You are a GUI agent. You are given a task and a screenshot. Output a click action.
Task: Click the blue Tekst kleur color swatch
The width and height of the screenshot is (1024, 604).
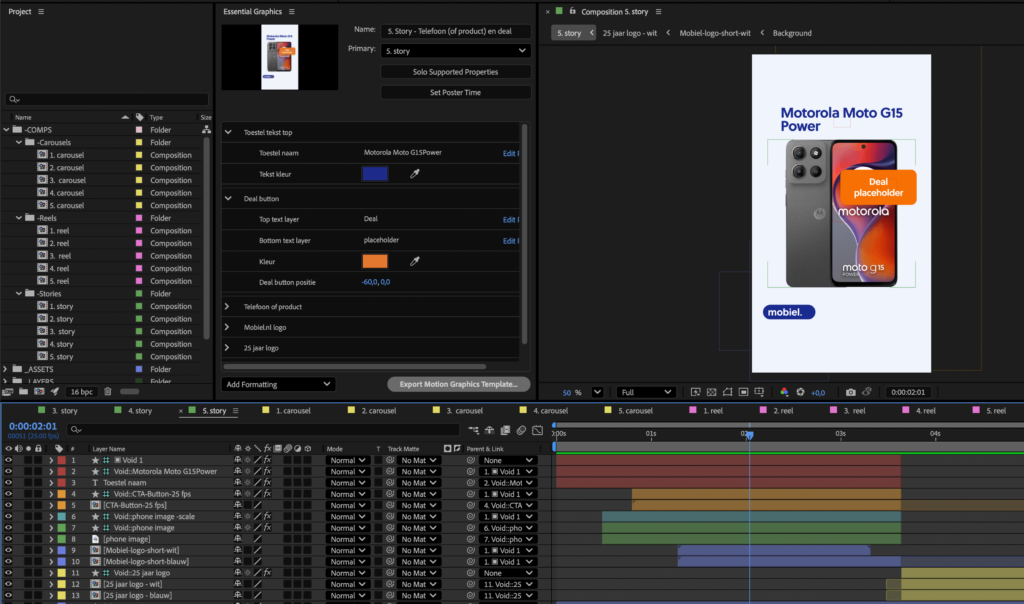point(375,174)
